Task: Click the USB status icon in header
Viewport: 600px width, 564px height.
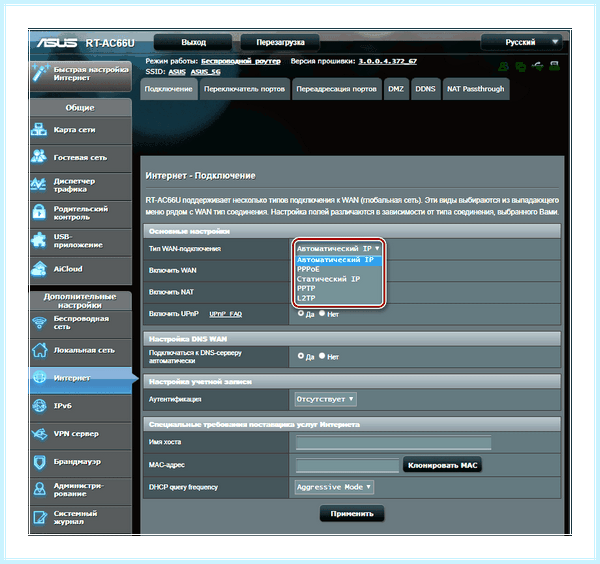Action: (x=538, y=67)
